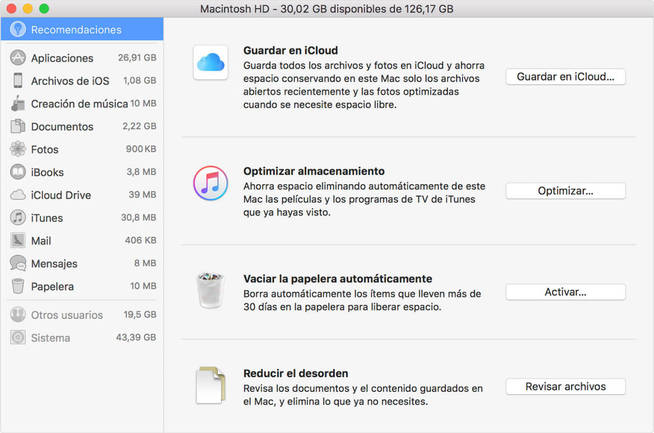Select the iTunes row label
Viewport: 654px width, 433px height.
point(47,218)
